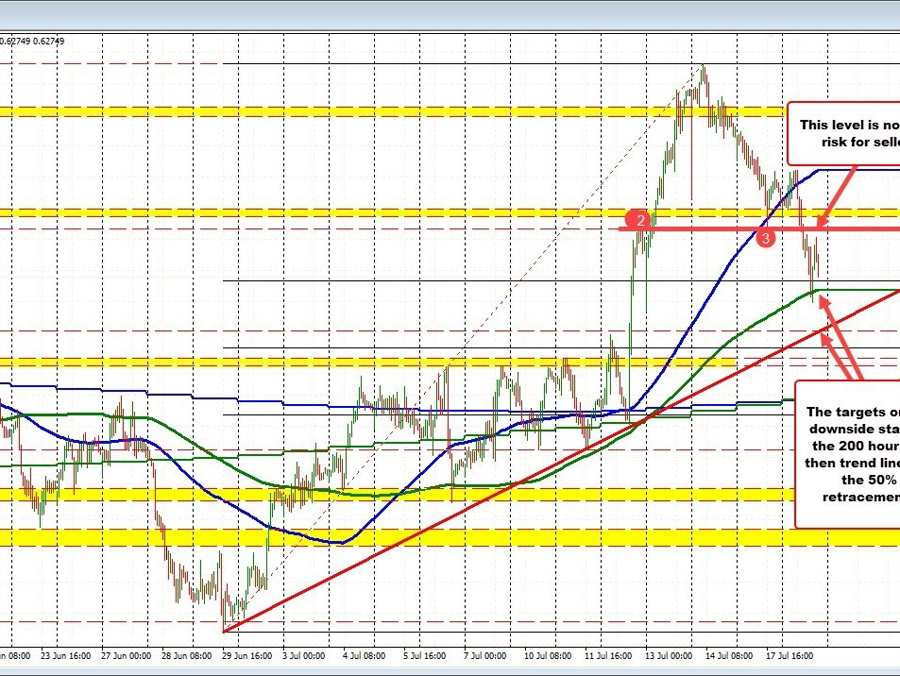Click the red circle marker numbered 2

[638, 220]
